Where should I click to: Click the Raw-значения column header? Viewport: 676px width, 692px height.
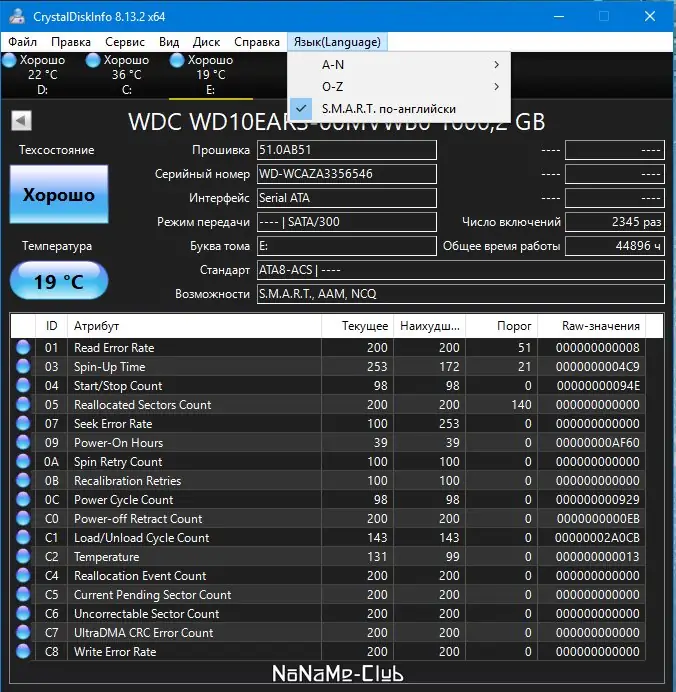(592, 326)
